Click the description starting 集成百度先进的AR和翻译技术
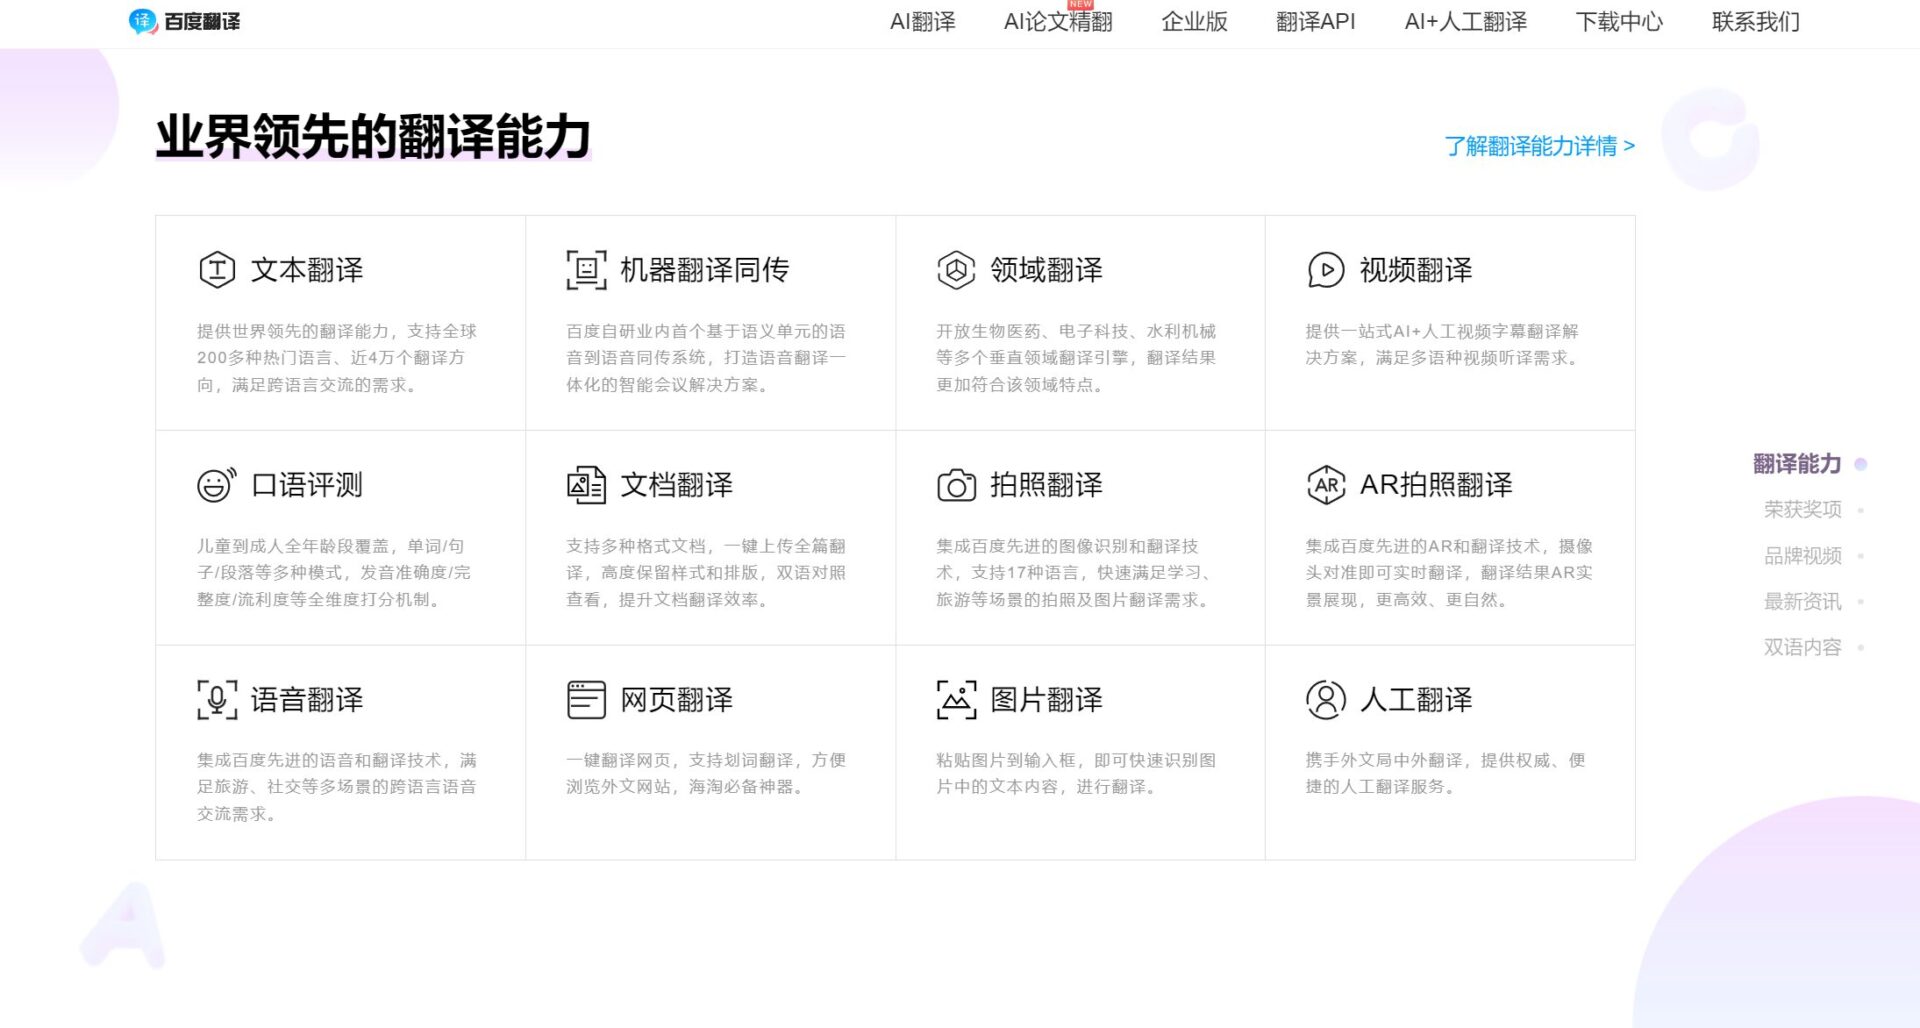This screenshot has width=1920, height=1028. [1449, 573]
